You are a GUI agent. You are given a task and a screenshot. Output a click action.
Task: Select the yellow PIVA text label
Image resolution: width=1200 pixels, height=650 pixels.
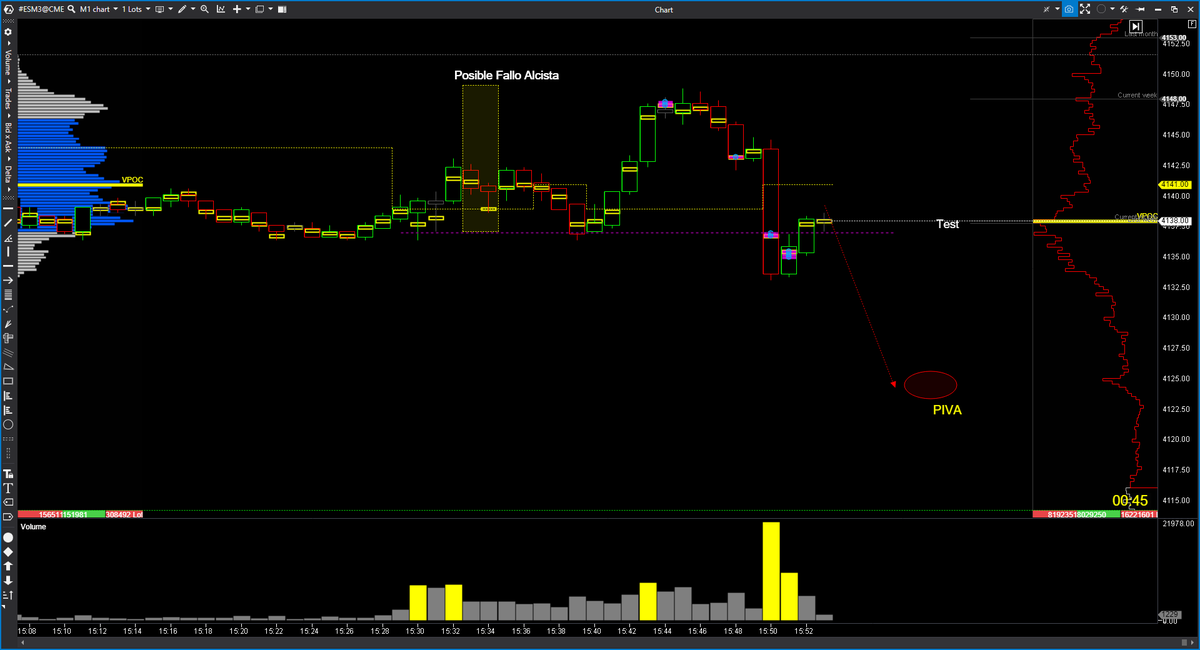[947, 410]
